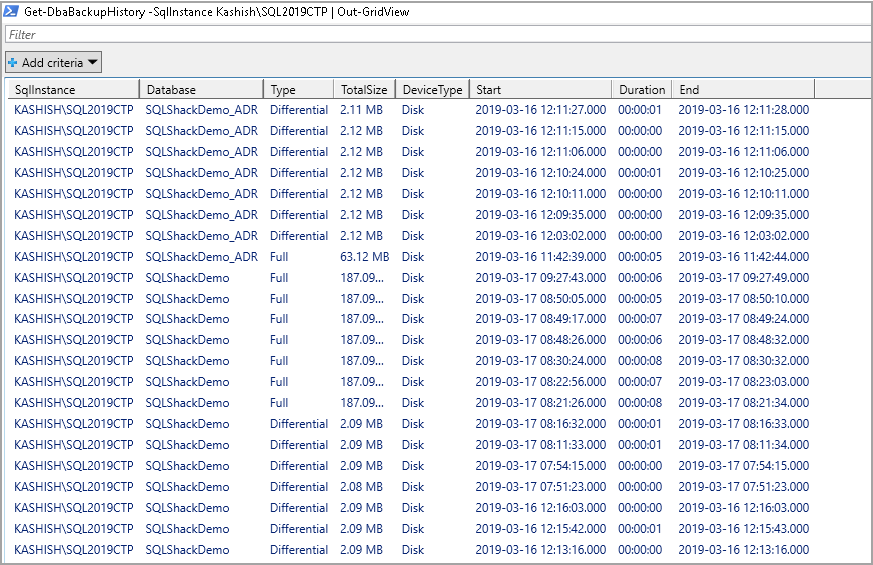Click start time 2019-03-17 08:21:26.000

coord(541,402)
